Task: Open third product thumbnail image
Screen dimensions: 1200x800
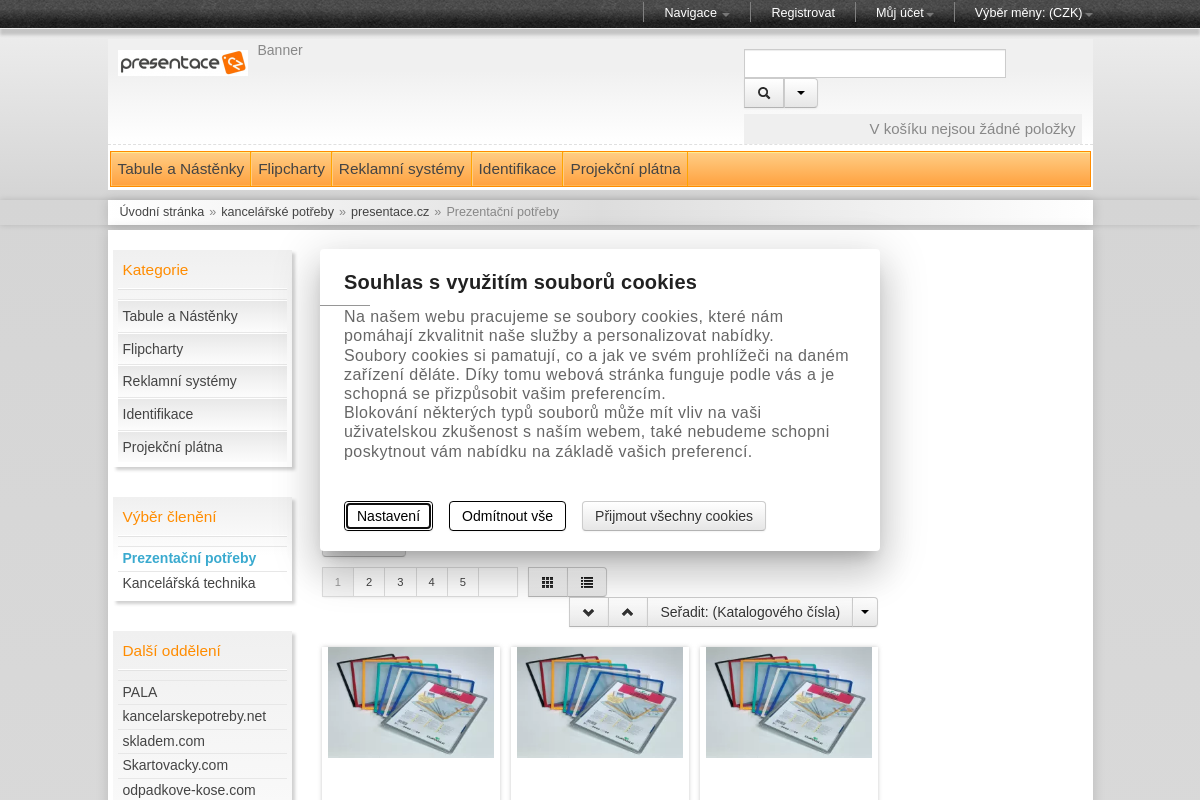Action: (789, 702)
